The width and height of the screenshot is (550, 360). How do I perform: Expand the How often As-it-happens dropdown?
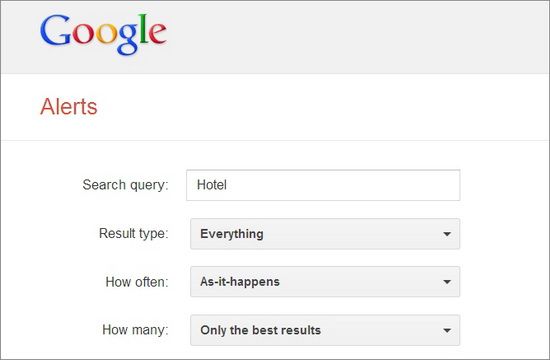(x=325, y=281)
